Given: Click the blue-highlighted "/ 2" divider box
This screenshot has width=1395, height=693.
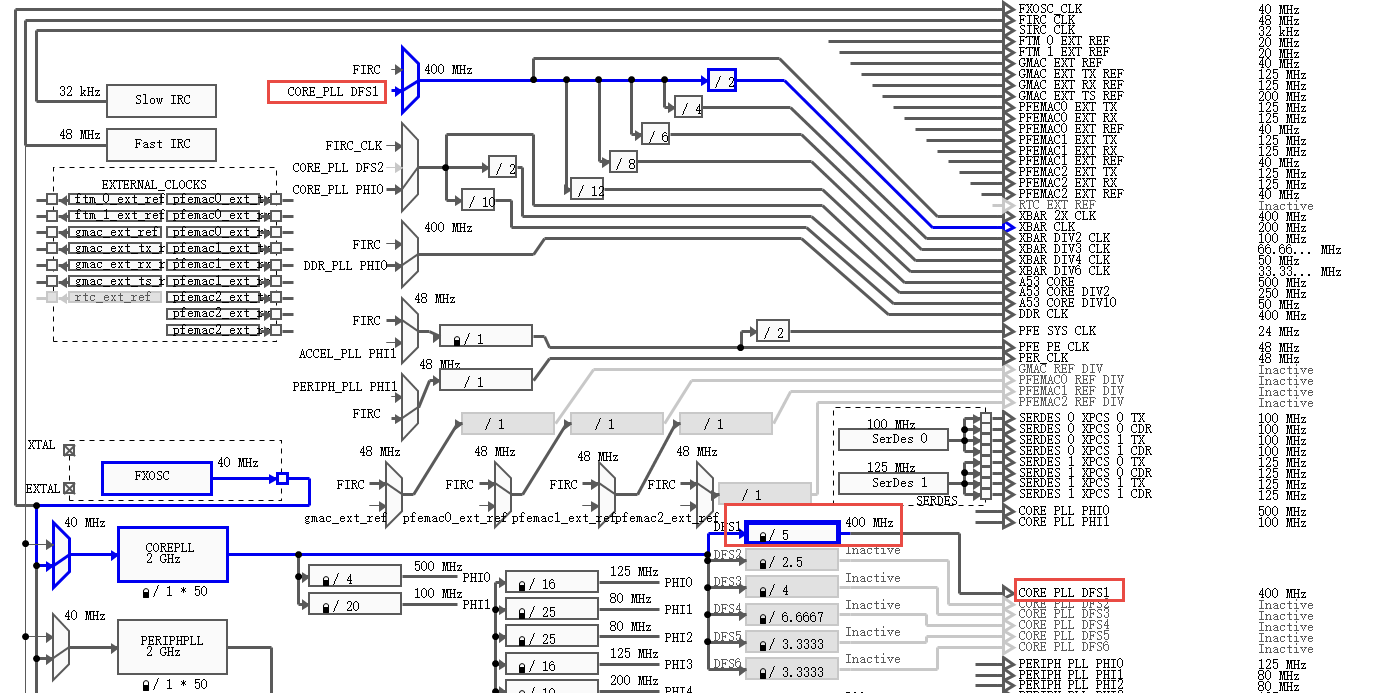Looking at the screenshot, I should point(722,80).
